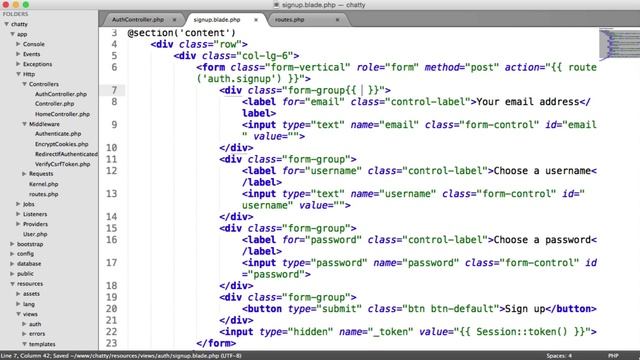640x360 pixels.
Task: Select the signup.blade.php tab
Action: point(217,20)
